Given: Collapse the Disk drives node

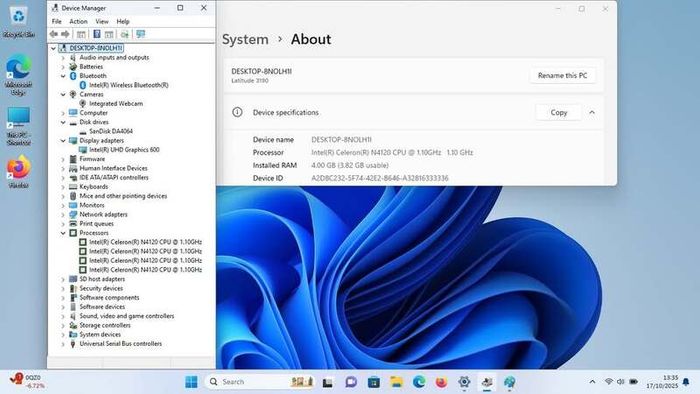Looking at the screenshot, I should click(63, 122).
